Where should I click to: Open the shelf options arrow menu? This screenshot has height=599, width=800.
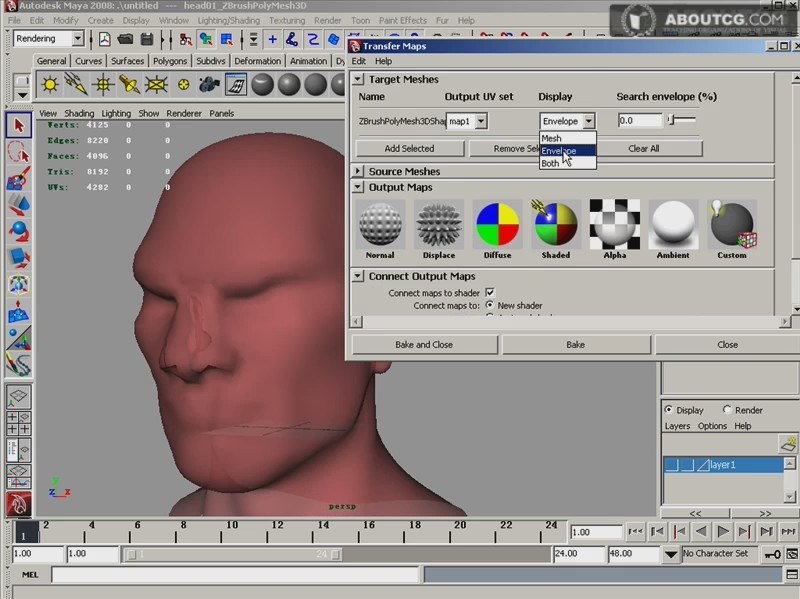pyautogui.click(x=22, y=95)
